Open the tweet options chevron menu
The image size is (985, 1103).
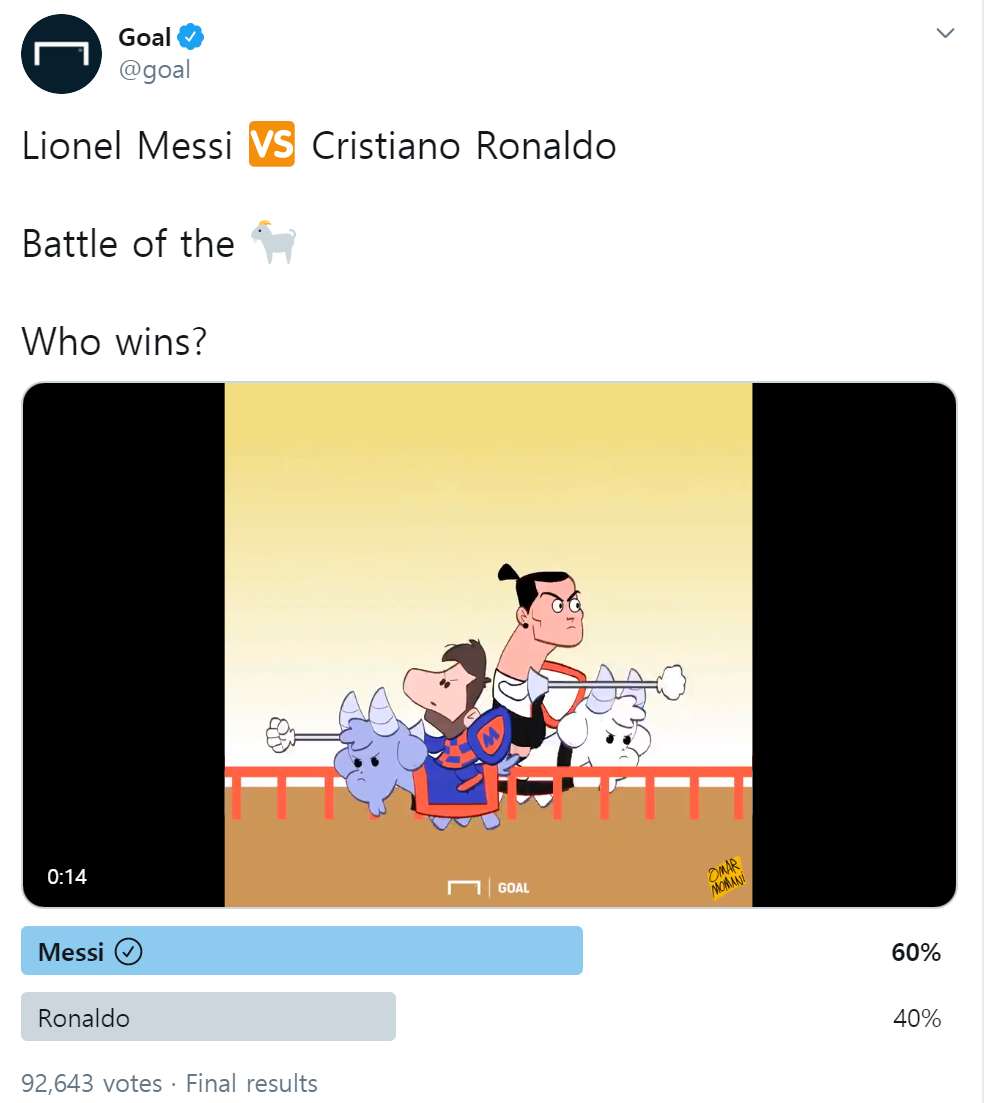pyautogui.click(x=945, y=35)
